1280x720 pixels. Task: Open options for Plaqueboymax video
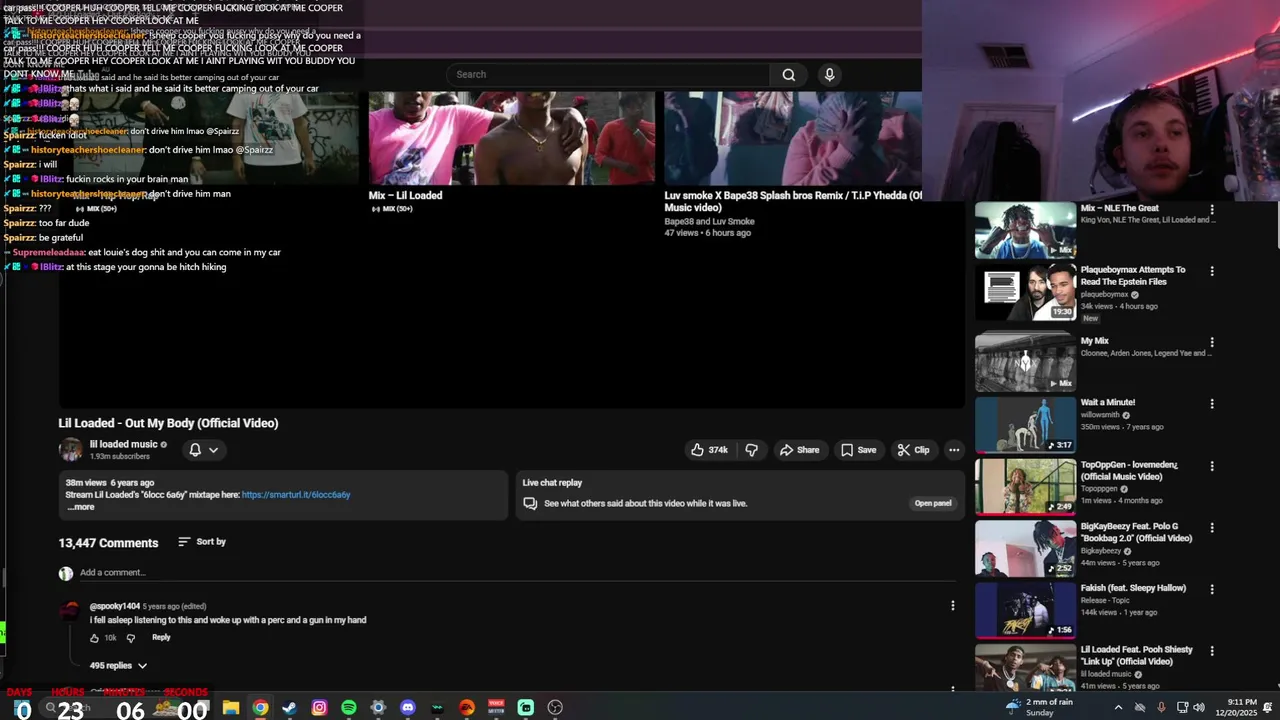click(1212, 271)
